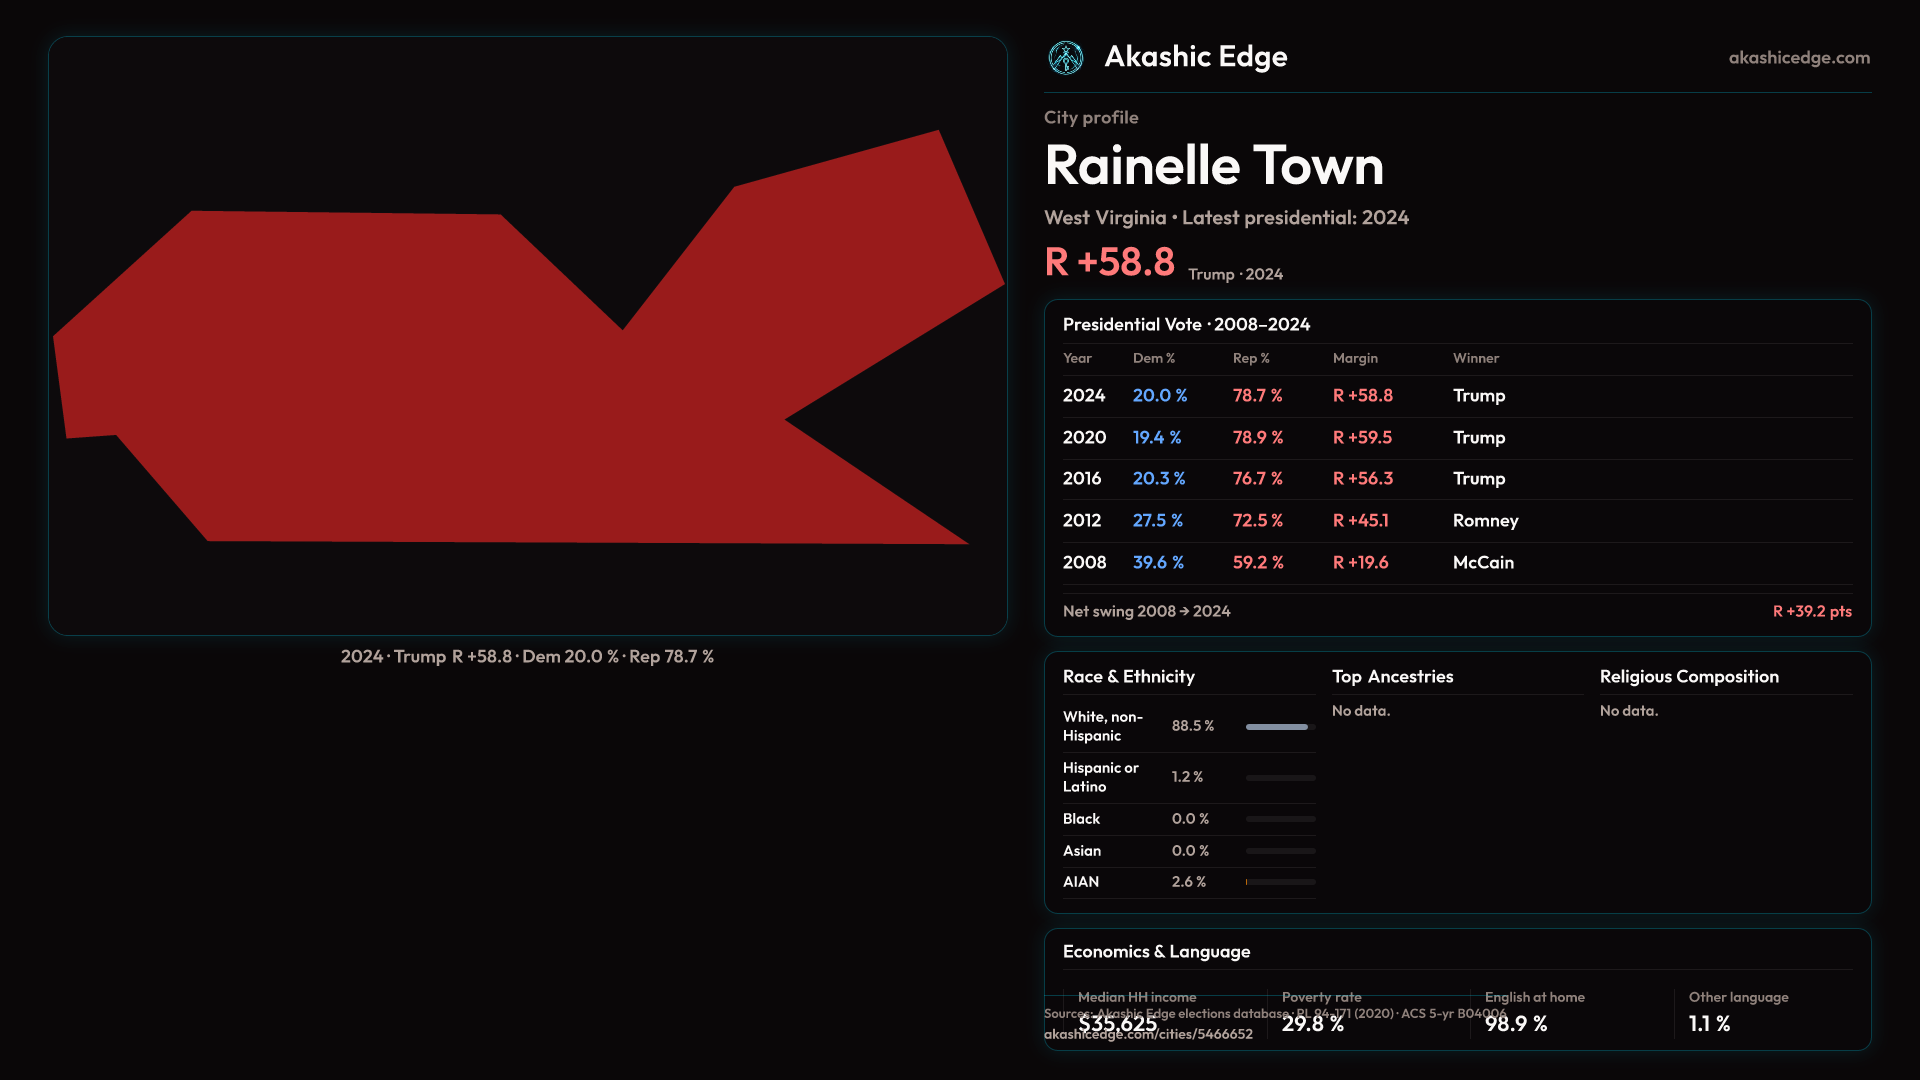Click the Top Ancestries heading

(x=1392, y=677)
